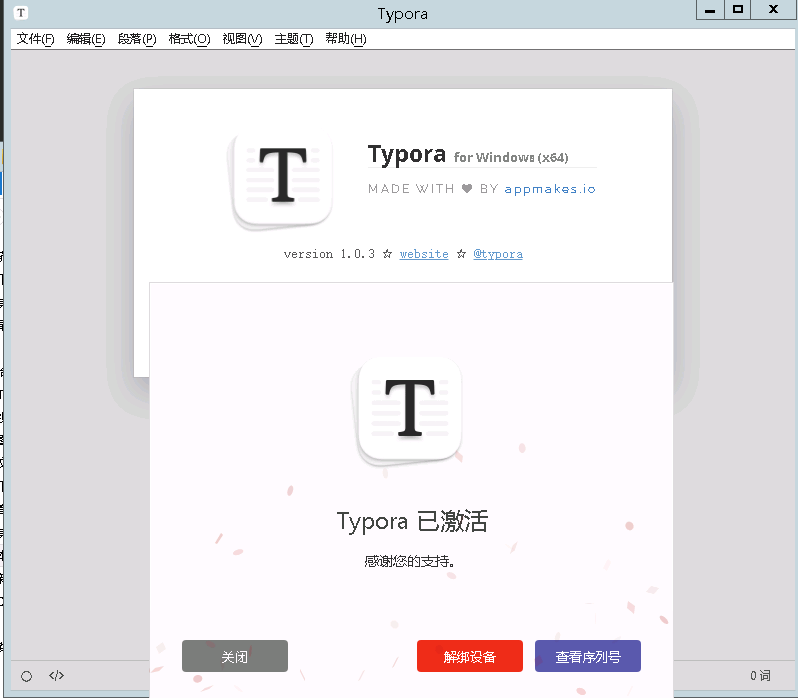Click the word count "0 词"
Viewport: 798px width, 698px height.
coord(760,676)
